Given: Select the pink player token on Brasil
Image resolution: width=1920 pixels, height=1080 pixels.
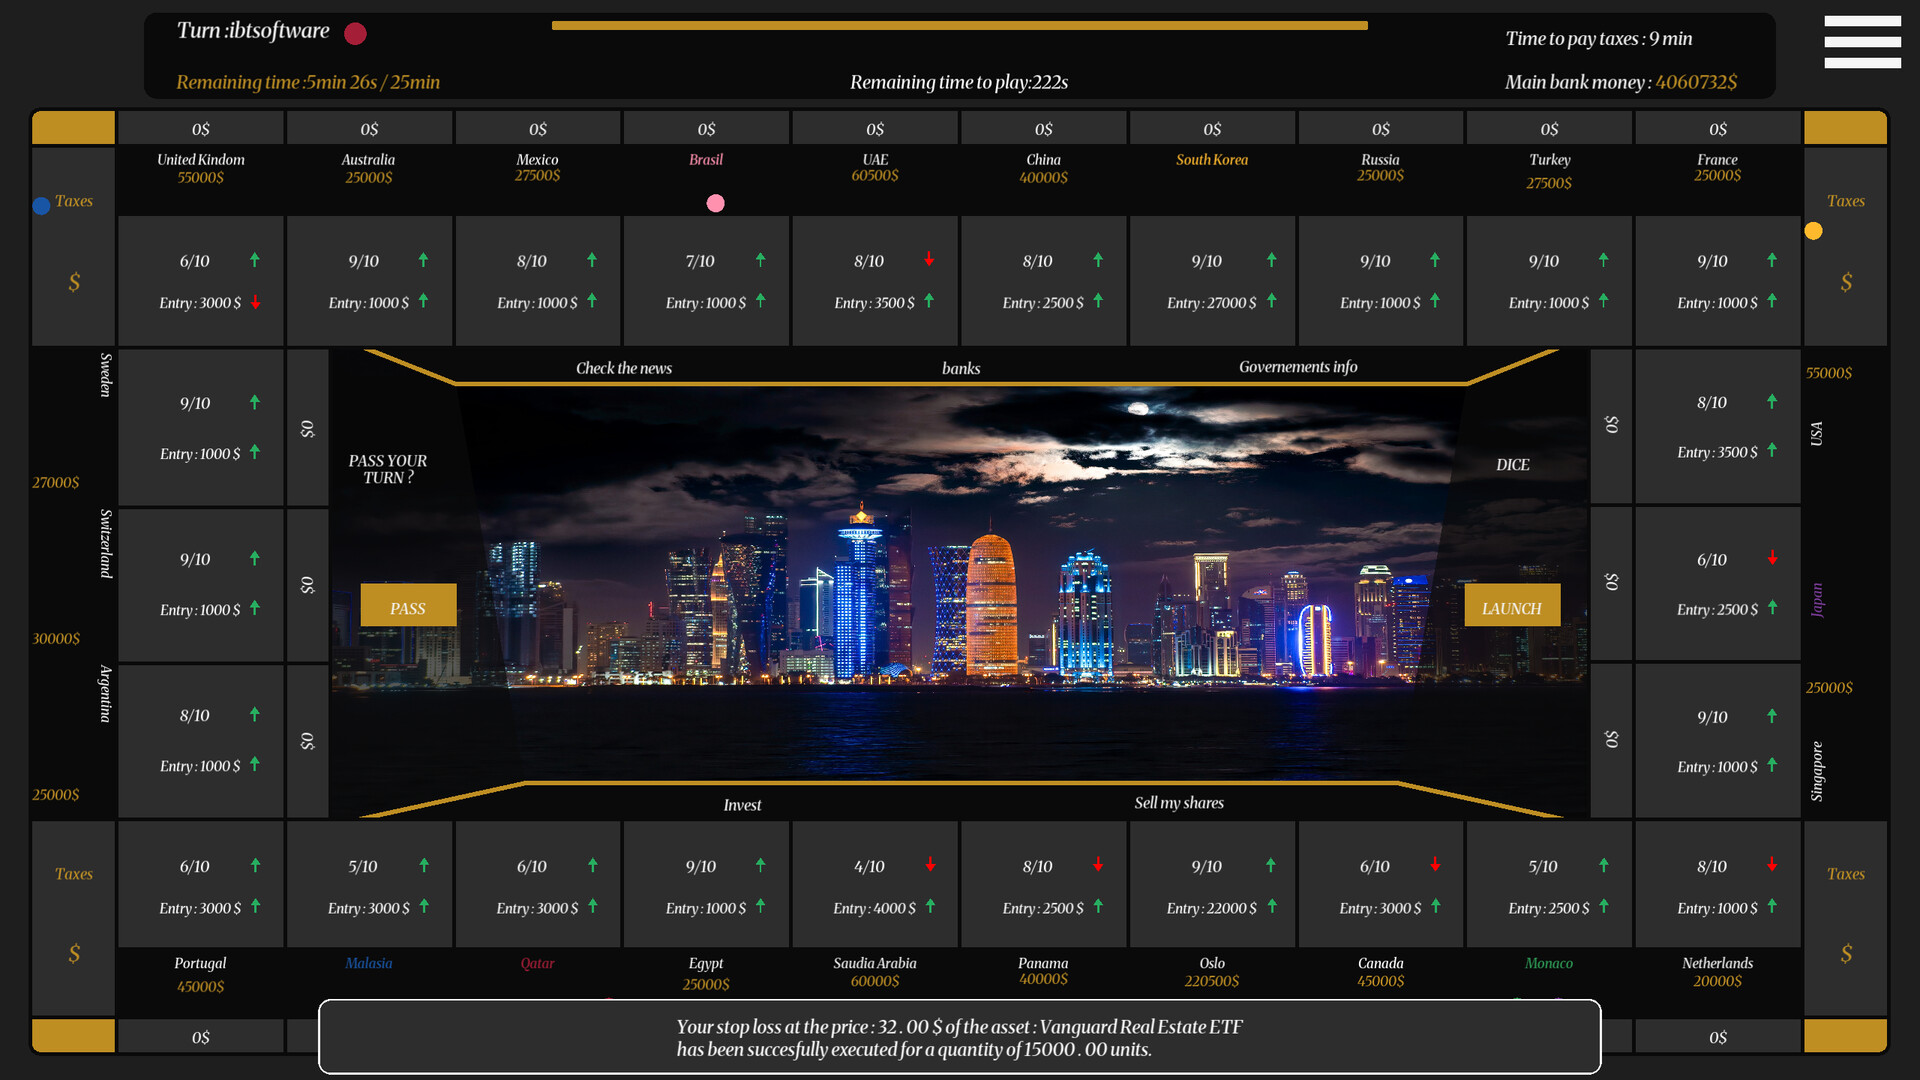Looking at the screenshot, I should [715, 203].
